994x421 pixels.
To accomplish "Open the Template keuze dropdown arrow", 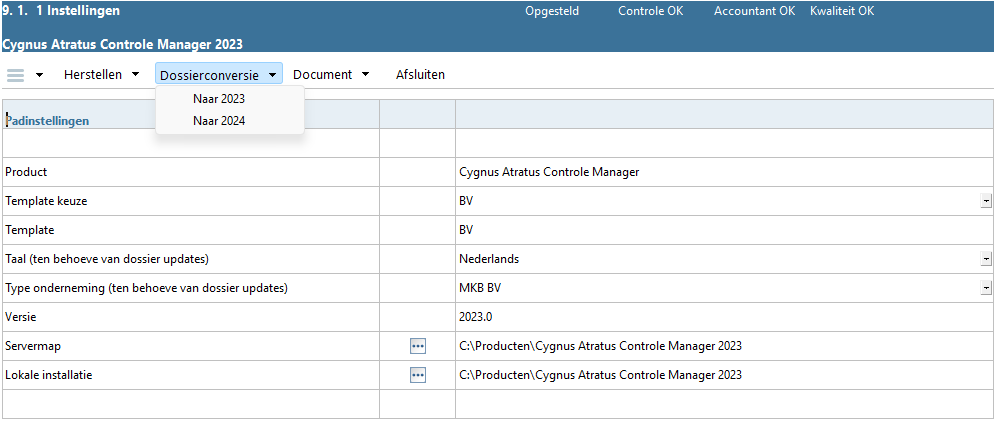I will click(986, 201).
